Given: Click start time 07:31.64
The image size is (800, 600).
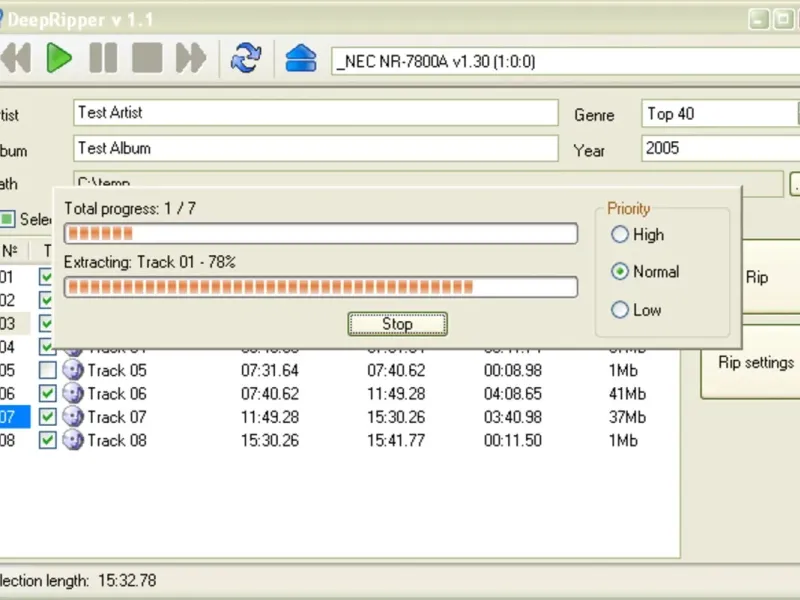Looking at the screenshot, I should click(x=269, y=370).
